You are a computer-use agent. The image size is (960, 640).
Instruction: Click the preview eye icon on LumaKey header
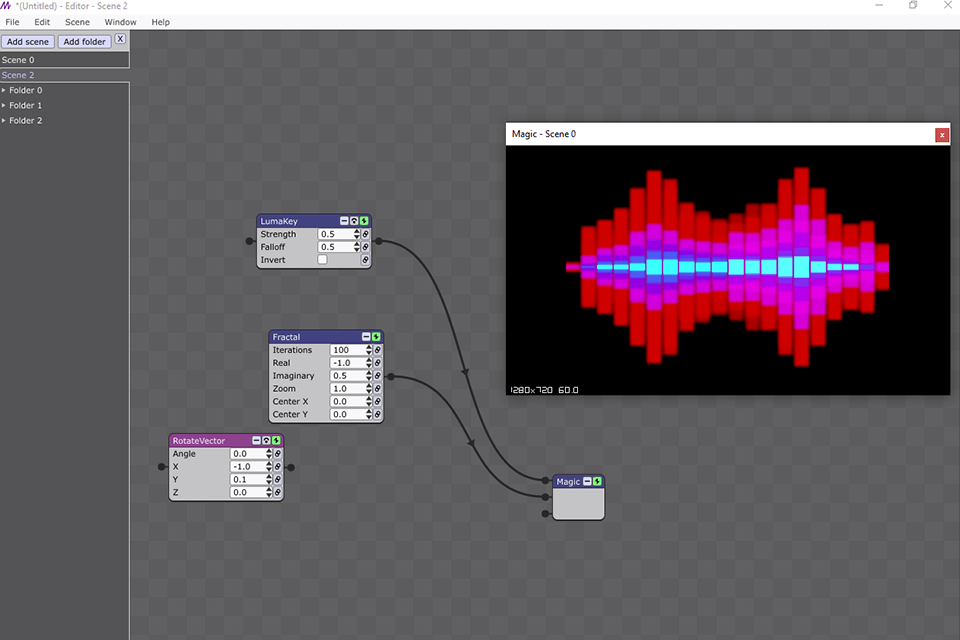click(354, 221)
